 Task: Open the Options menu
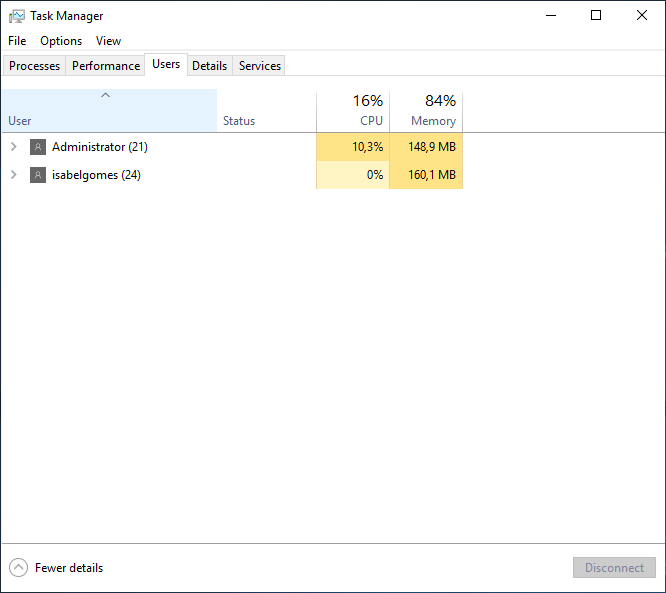(61, 41)
